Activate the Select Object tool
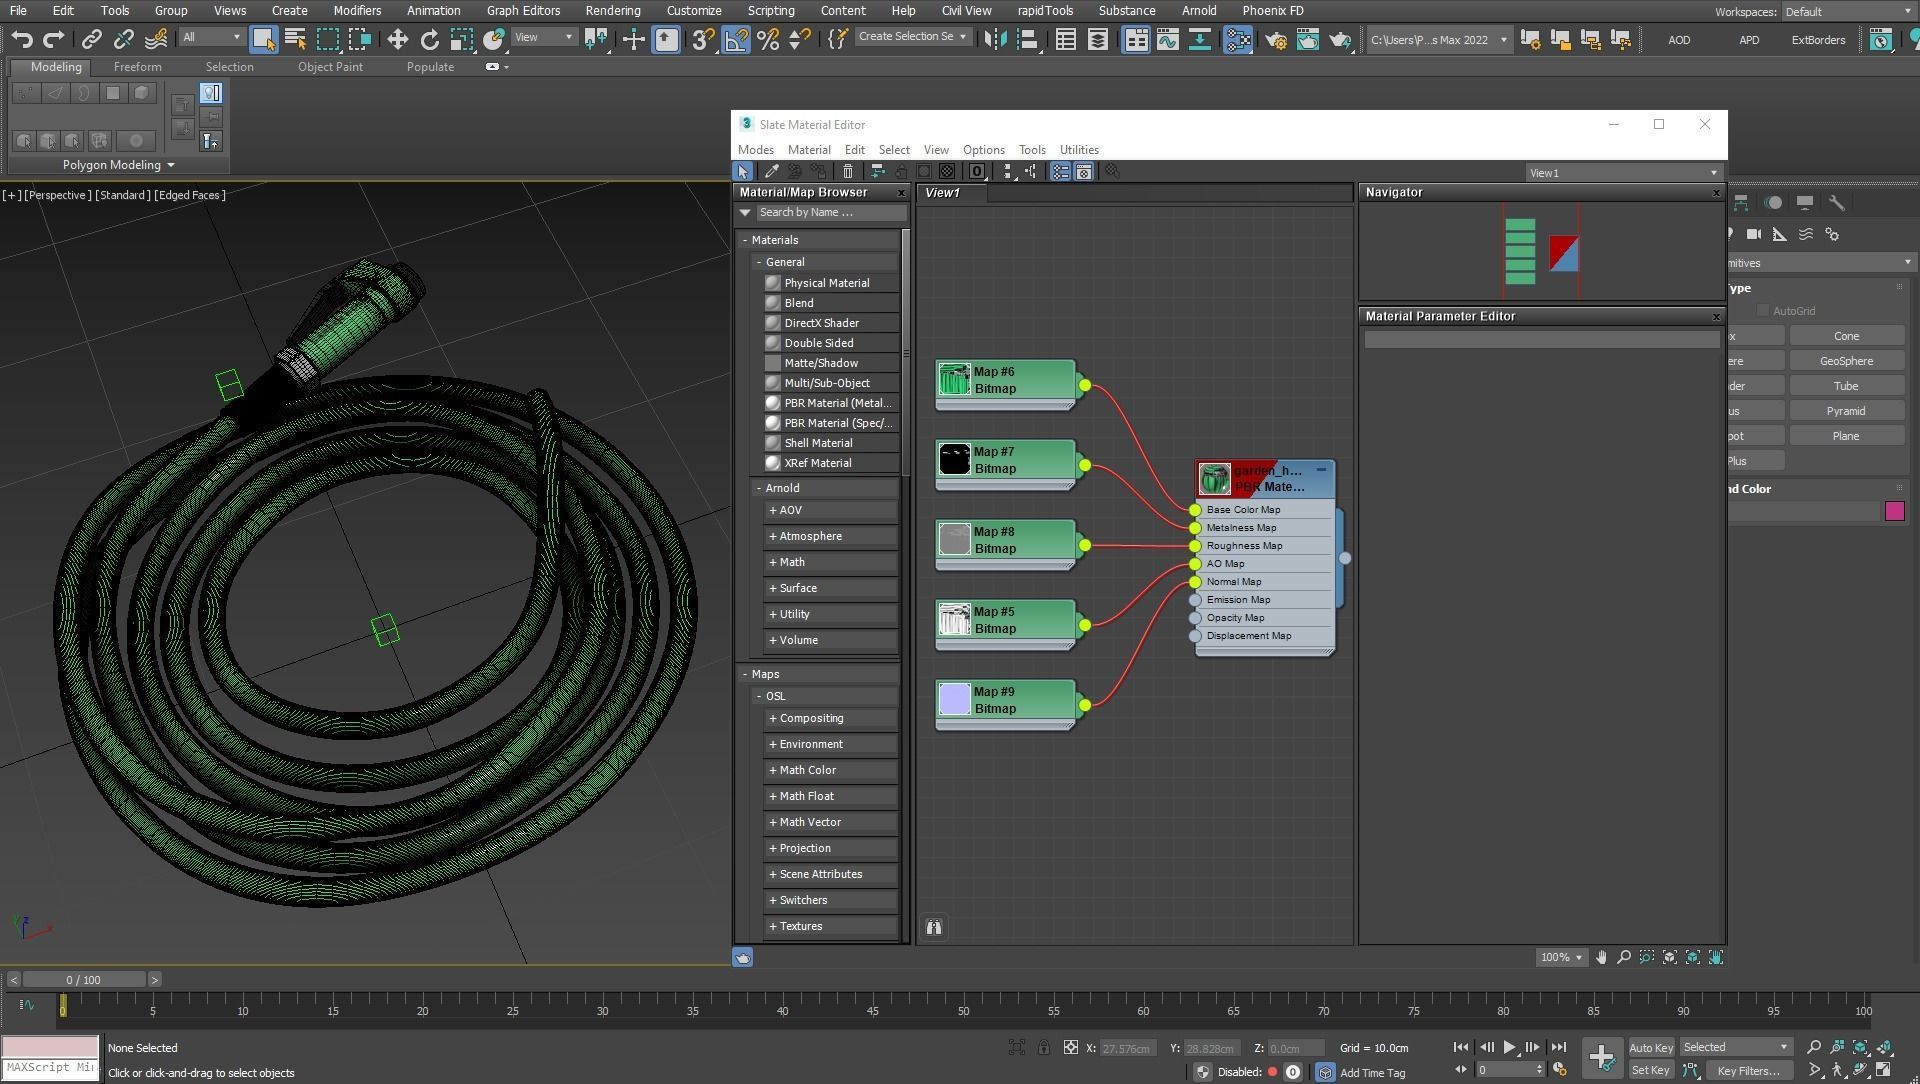 point(263,39)
